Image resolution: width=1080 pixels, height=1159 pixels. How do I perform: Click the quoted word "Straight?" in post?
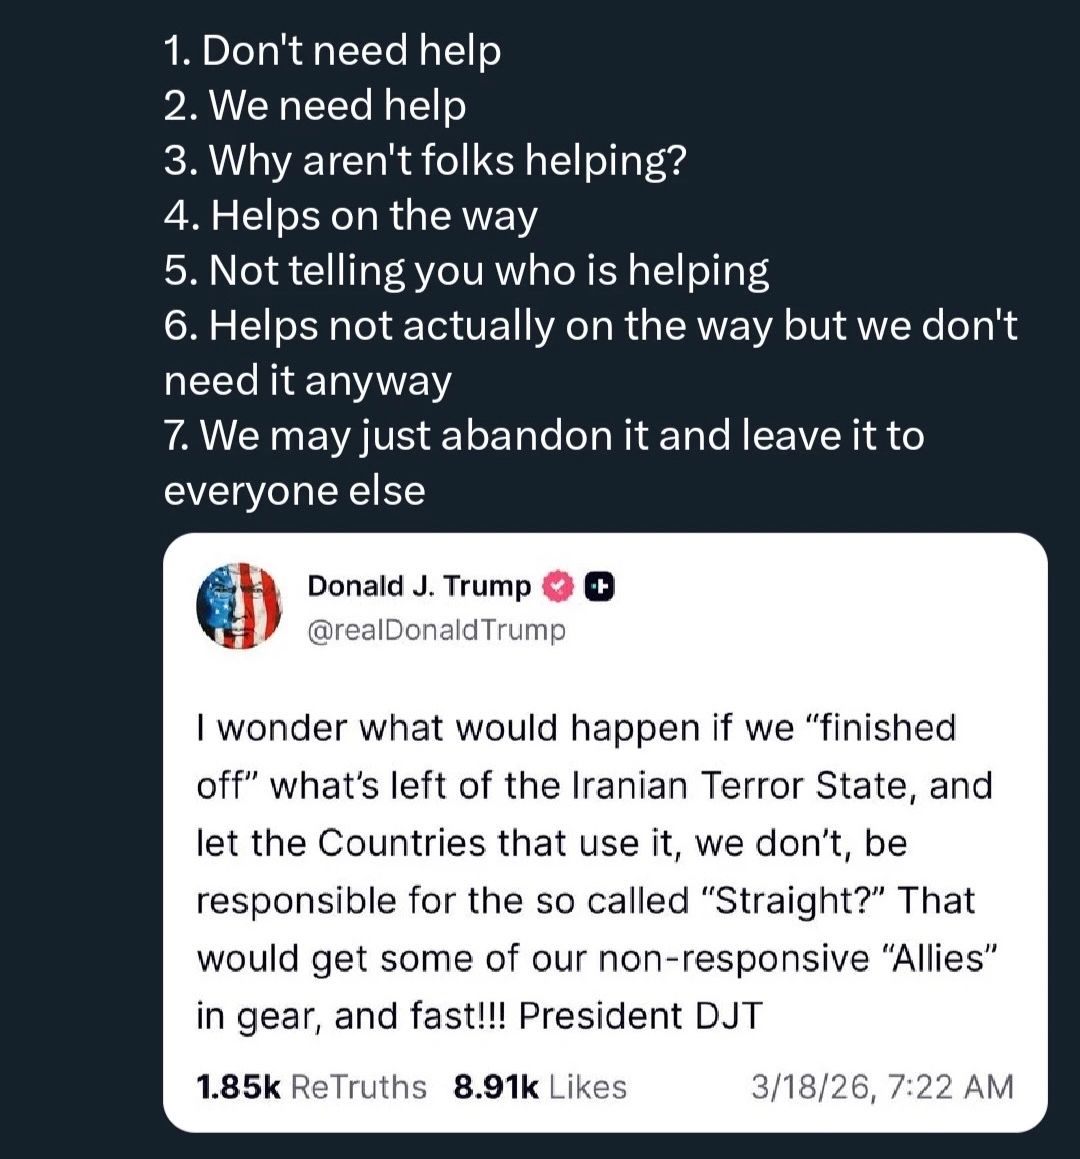coord(789,900)
